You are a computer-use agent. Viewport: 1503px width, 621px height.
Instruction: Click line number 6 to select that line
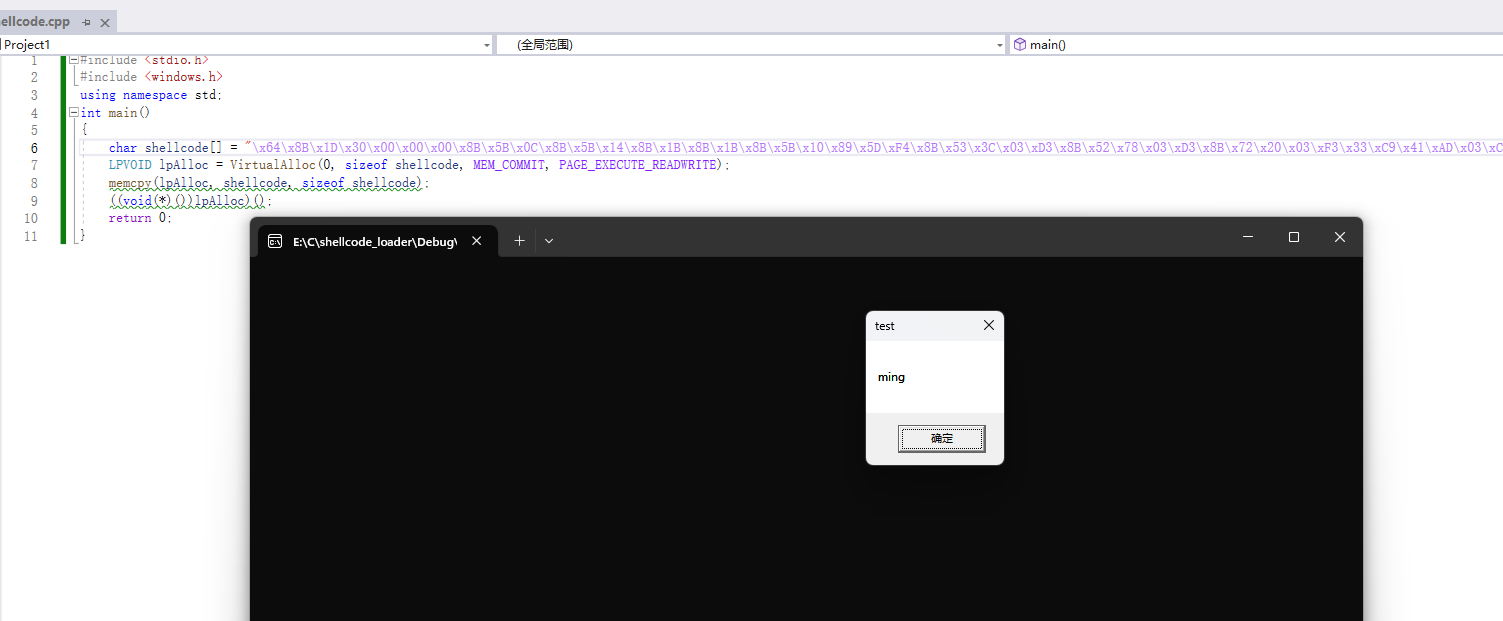(x=34, y=147)
